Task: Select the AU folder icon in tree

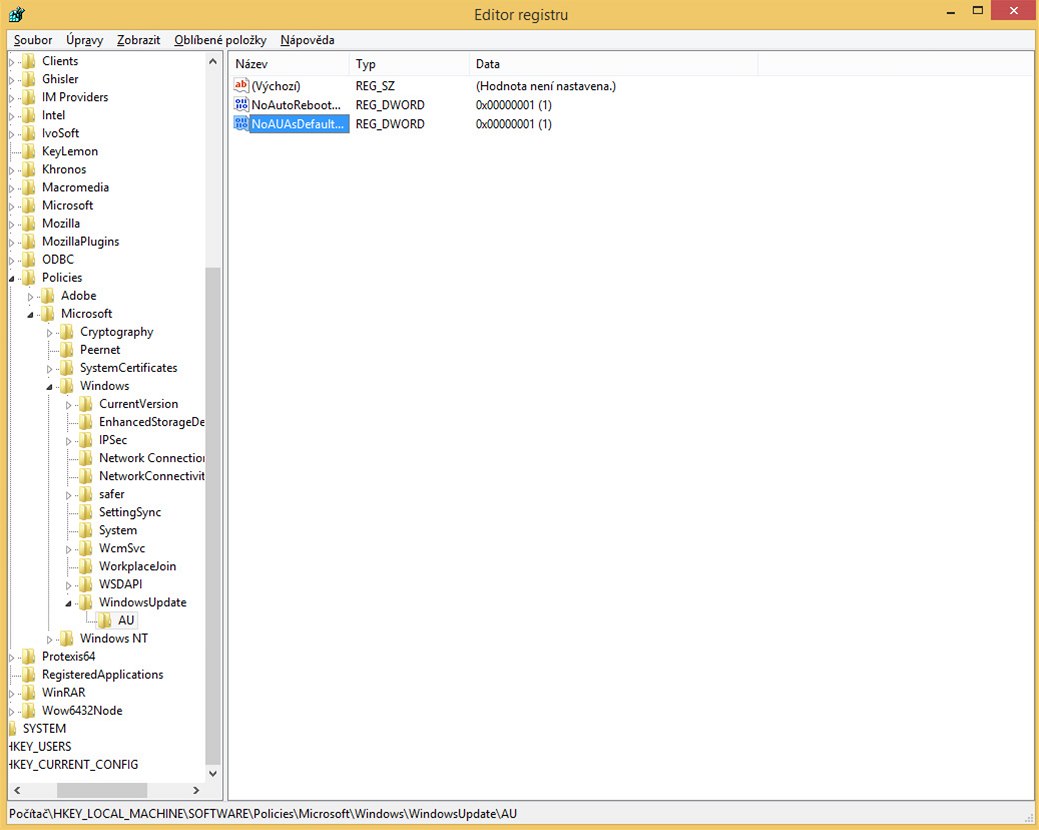Action: point(105,620)
